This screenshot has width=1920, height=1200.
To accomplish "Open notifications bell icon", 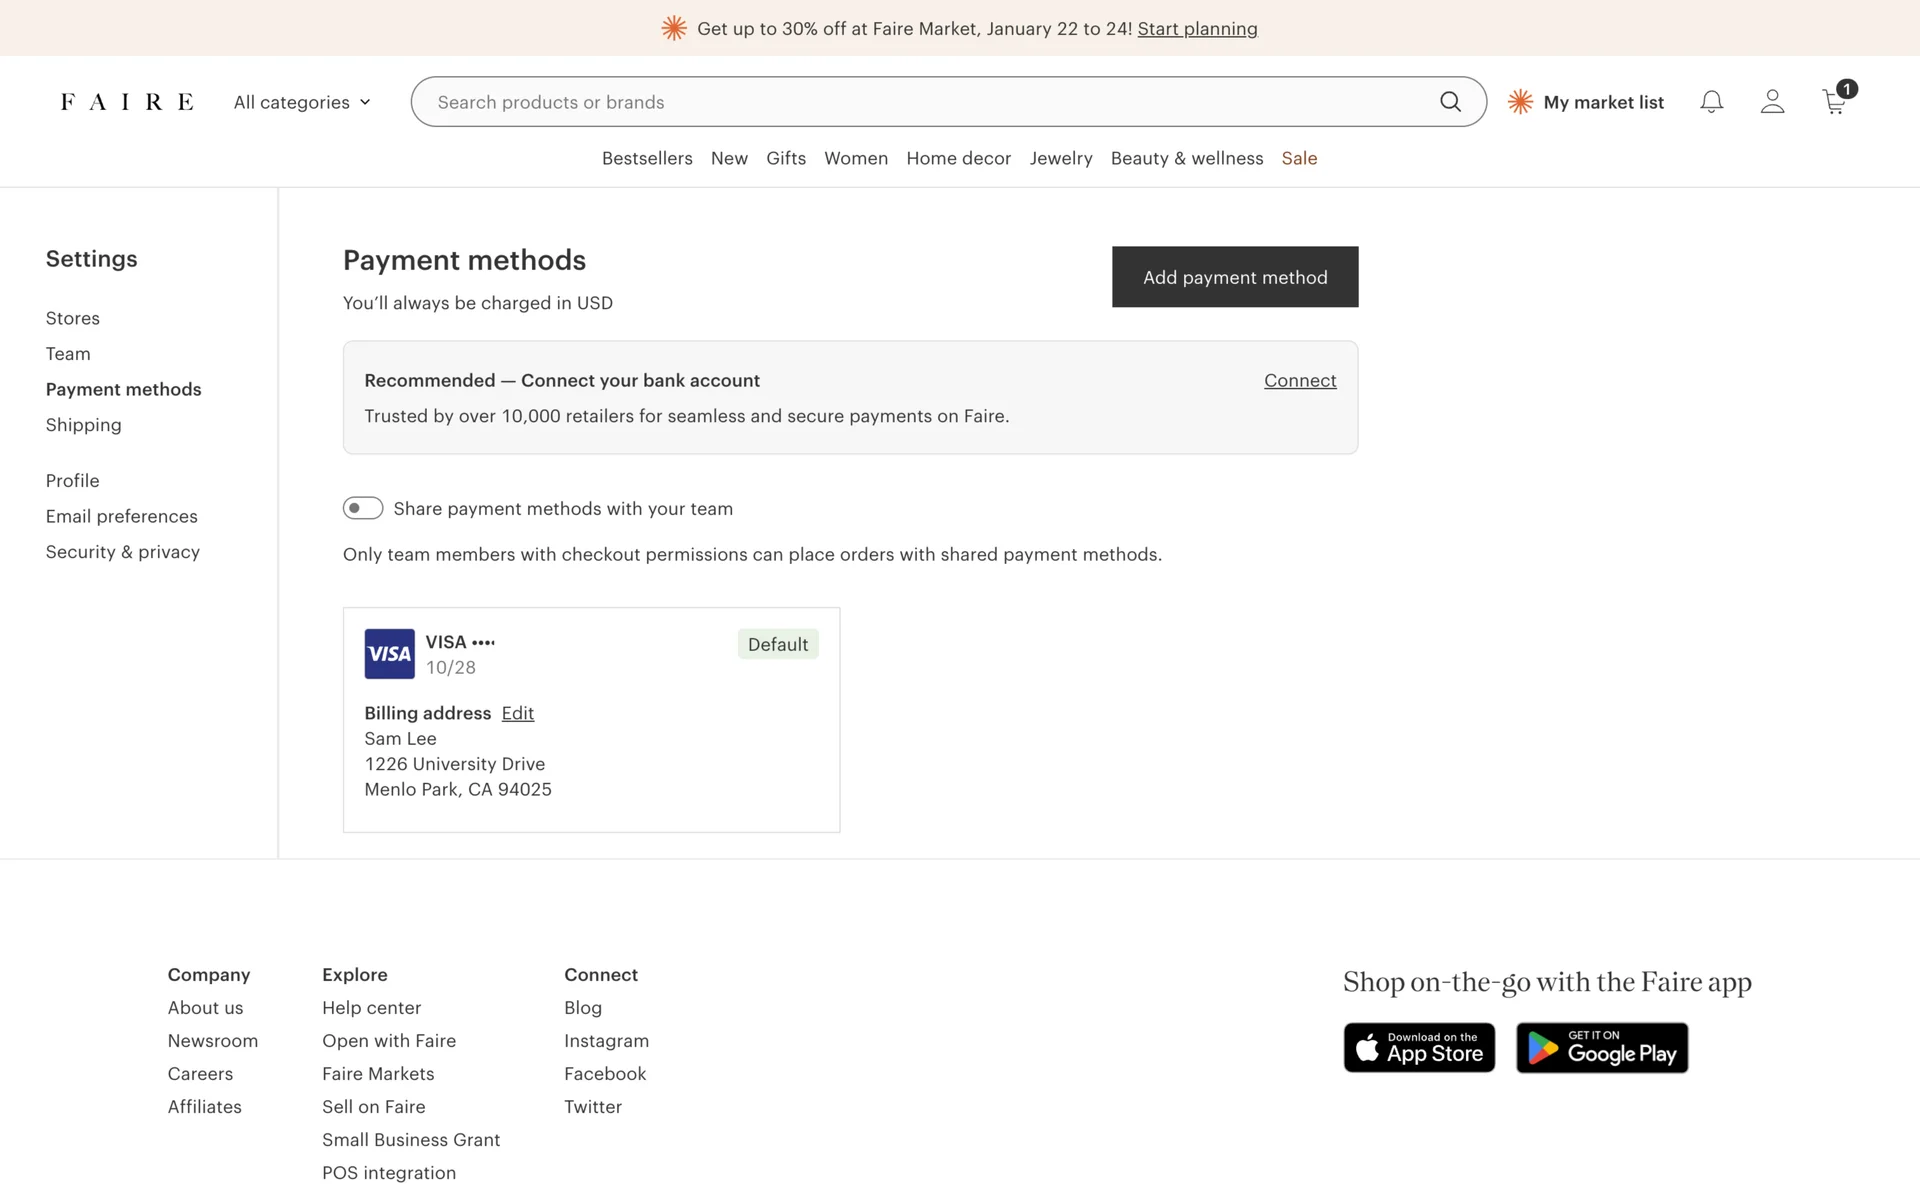I will tap(1711, 102).
